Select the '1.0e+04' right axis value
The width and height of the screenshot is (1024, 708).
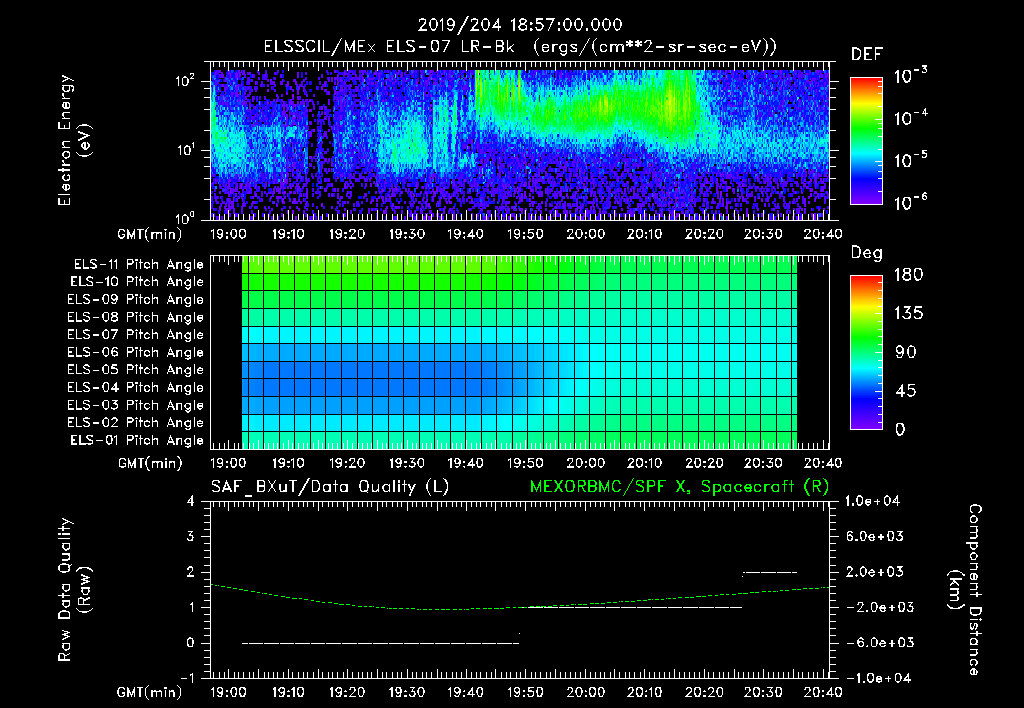[872, 502]
